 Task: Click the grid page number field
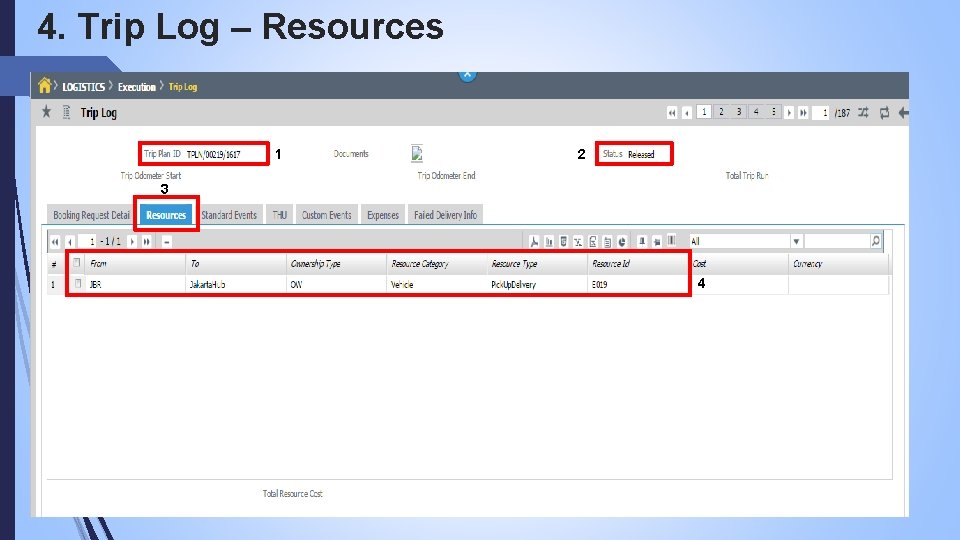pos(88,242)
